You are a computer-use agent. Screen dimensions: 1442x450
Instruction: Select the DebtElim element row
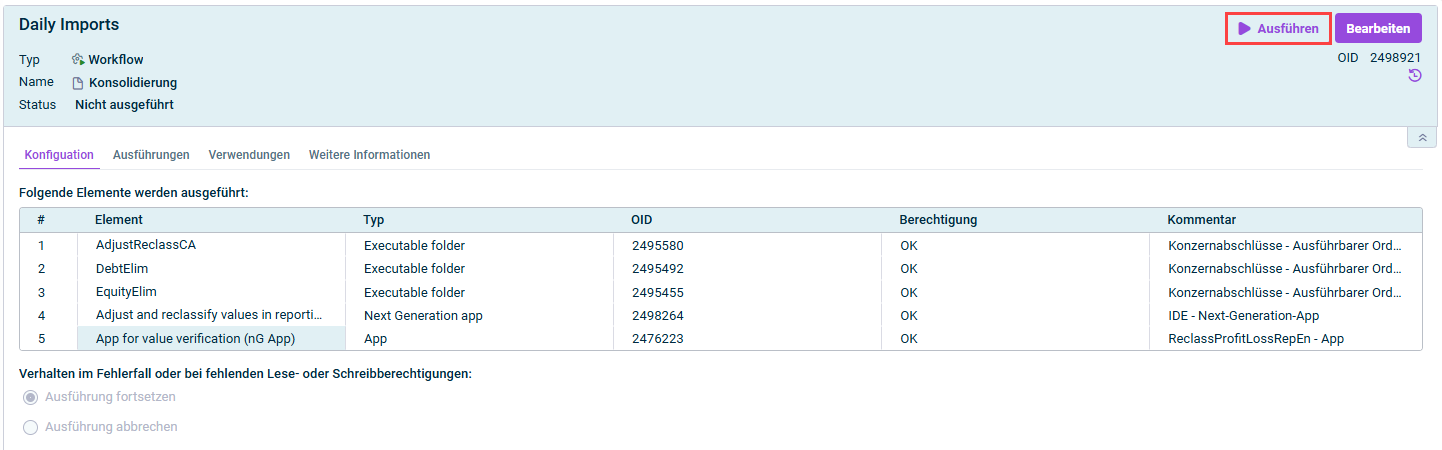[x=122, y=269]
